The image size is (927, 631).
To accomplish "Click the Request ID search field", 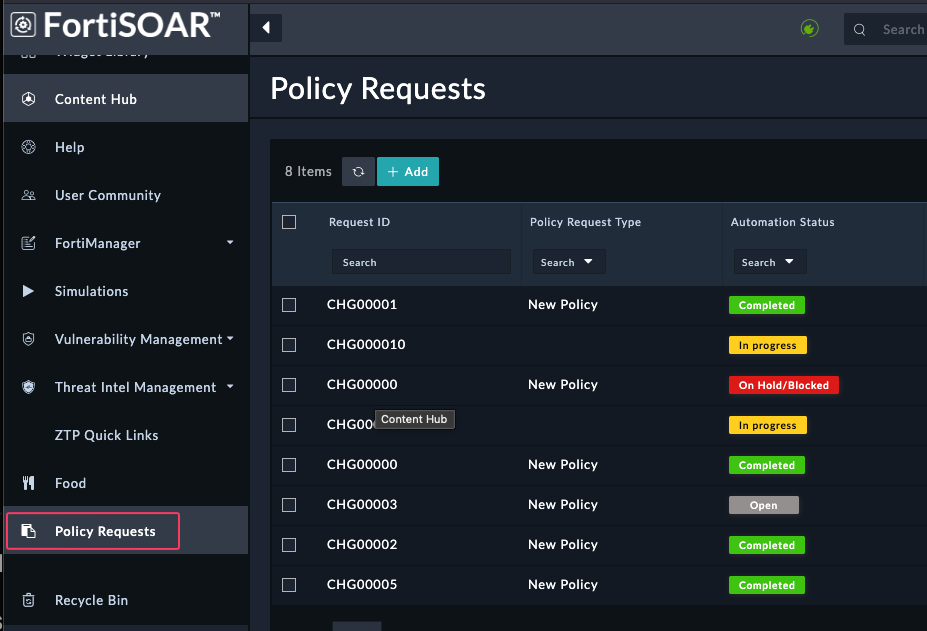I will point(420,262).
